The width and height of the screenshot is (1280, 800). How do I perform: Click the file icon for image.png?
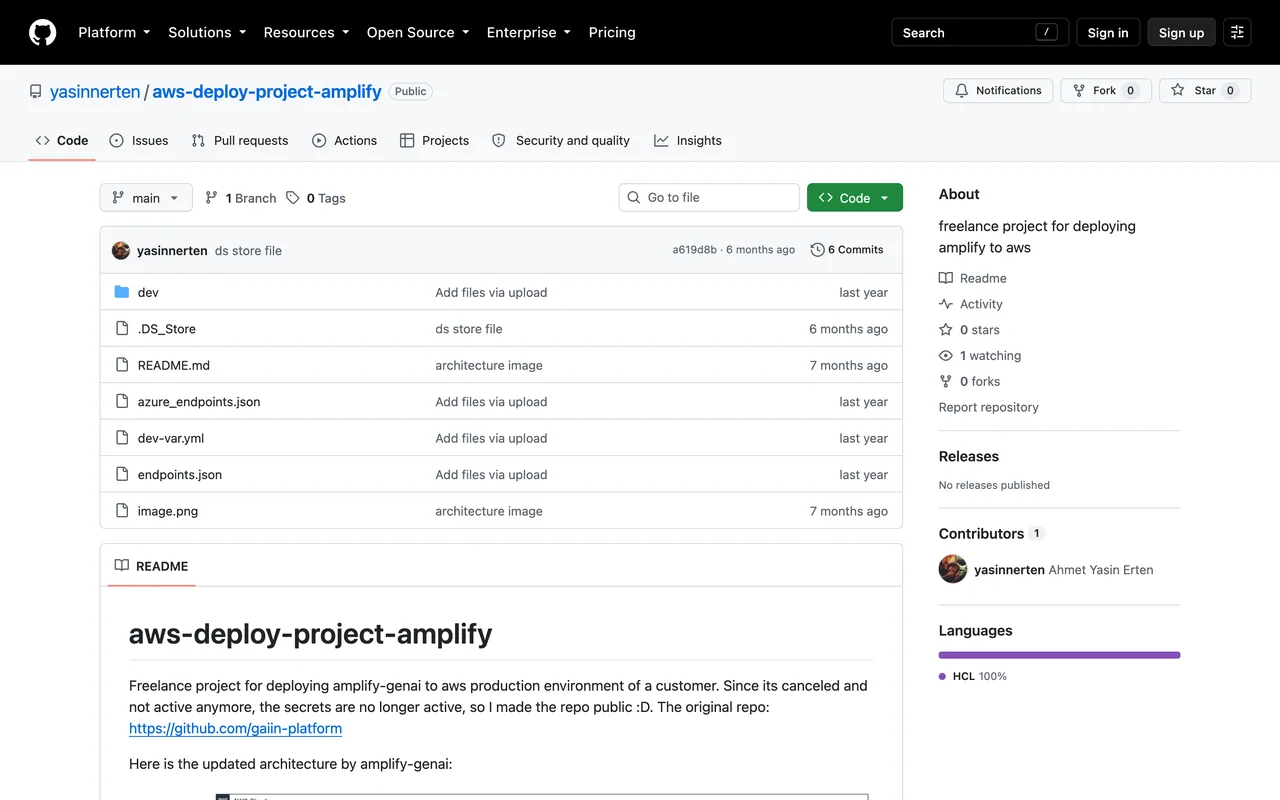click(x=122, y=511)
